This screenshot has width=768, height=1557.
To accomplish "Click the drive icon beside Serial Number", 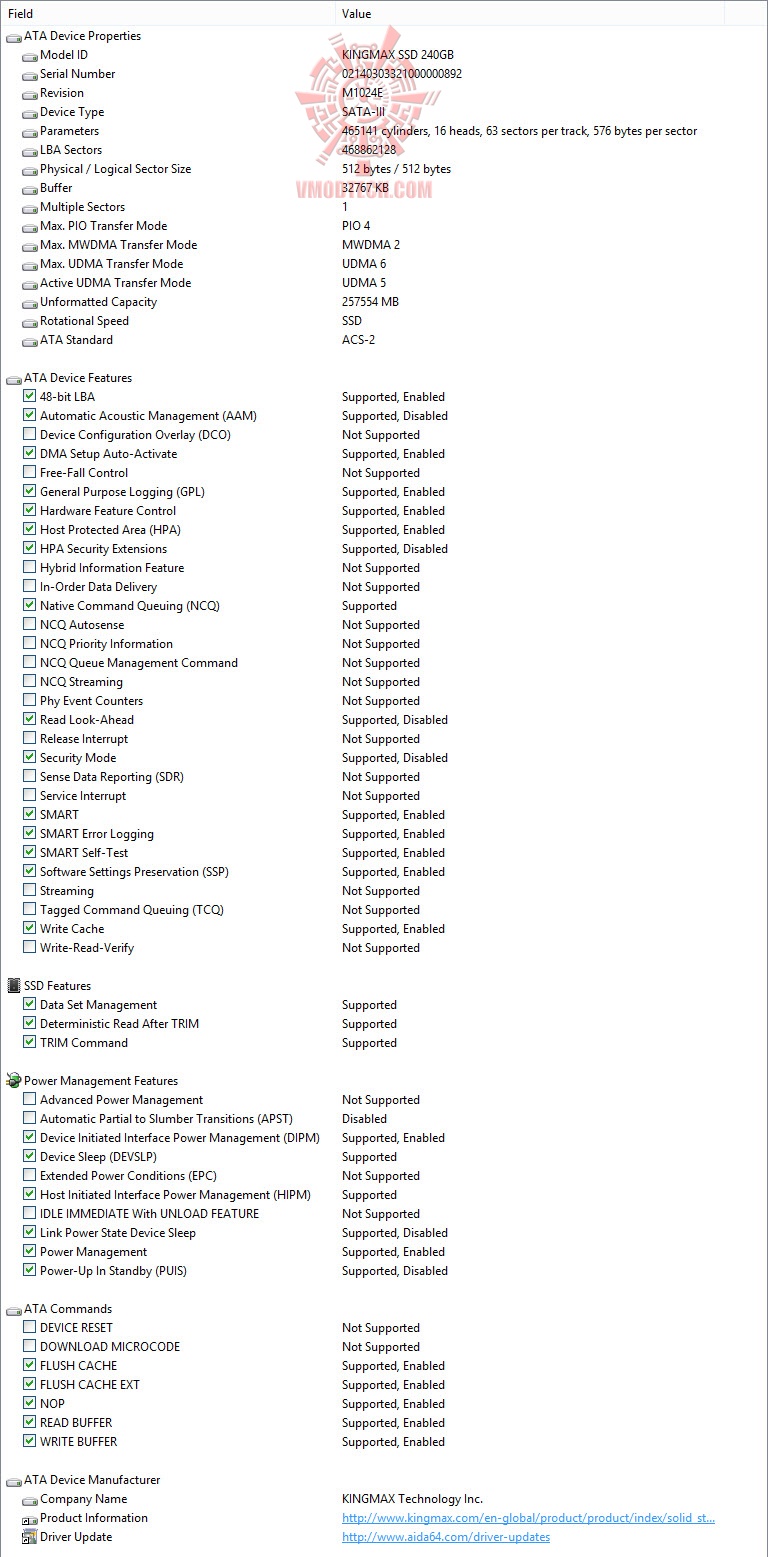I will [x=29, y=75].
